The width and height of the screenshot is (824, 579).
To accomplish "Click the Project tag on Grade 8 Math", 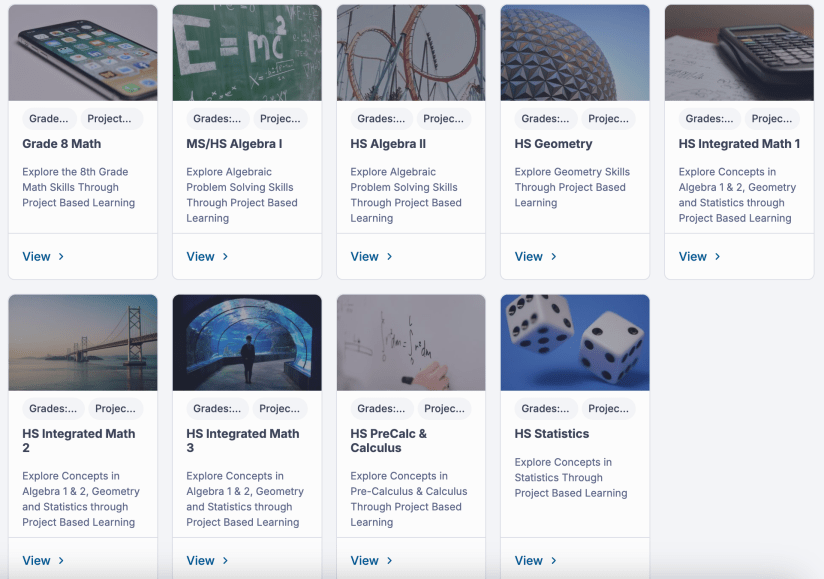I will pos(110,119).
